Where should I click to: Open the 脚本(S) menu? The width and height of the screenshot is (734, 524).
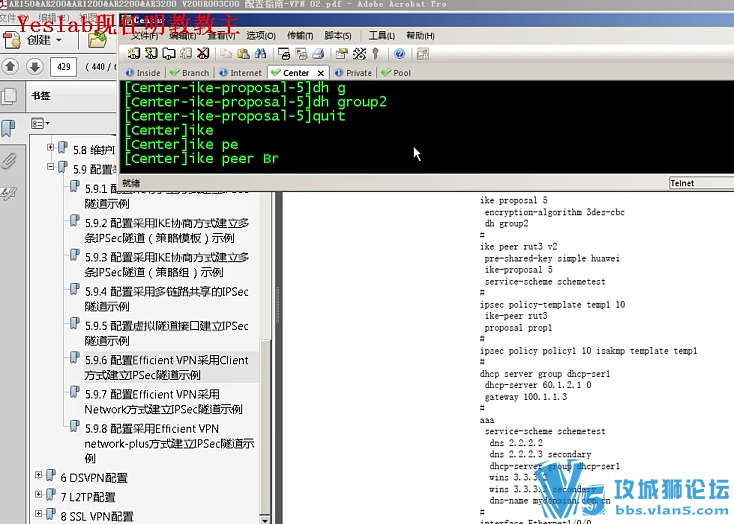338,36
